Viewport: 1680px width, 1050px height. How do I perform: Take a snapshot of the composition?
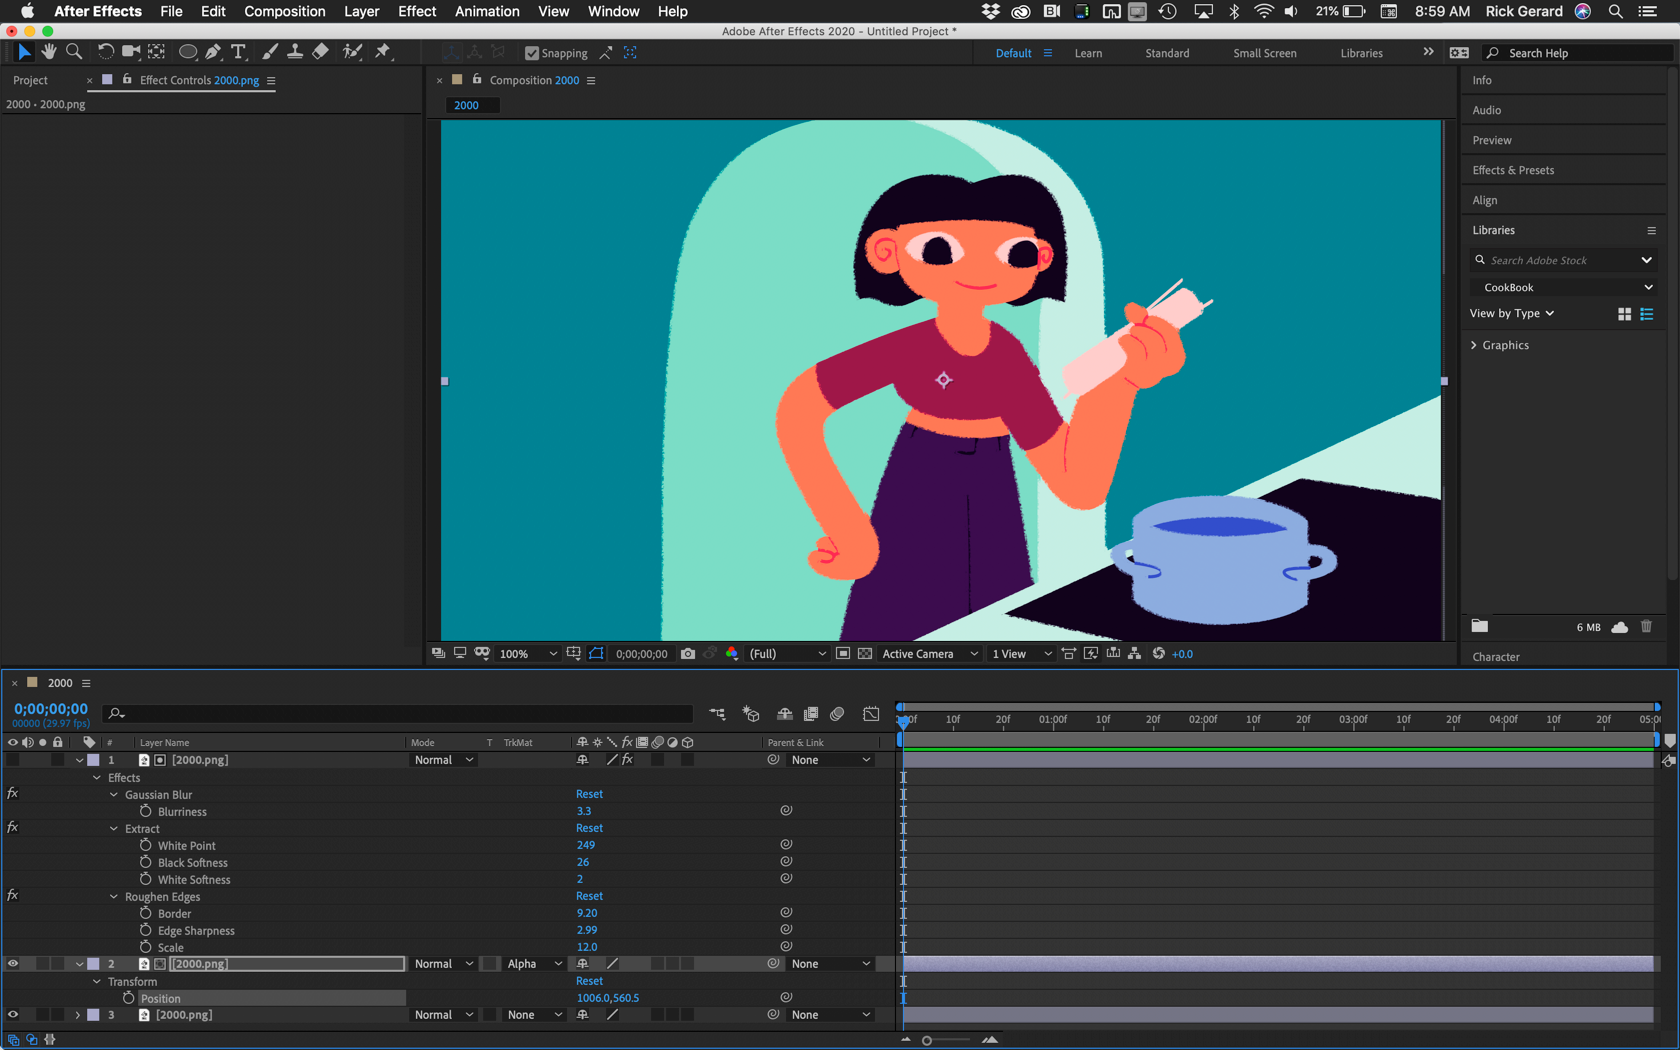click(x=688, y=653)
